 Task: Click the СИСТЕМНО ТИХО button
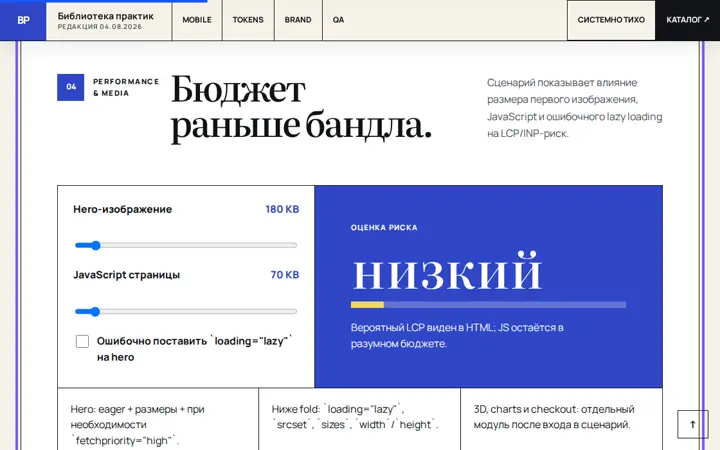tap(611, 20)
